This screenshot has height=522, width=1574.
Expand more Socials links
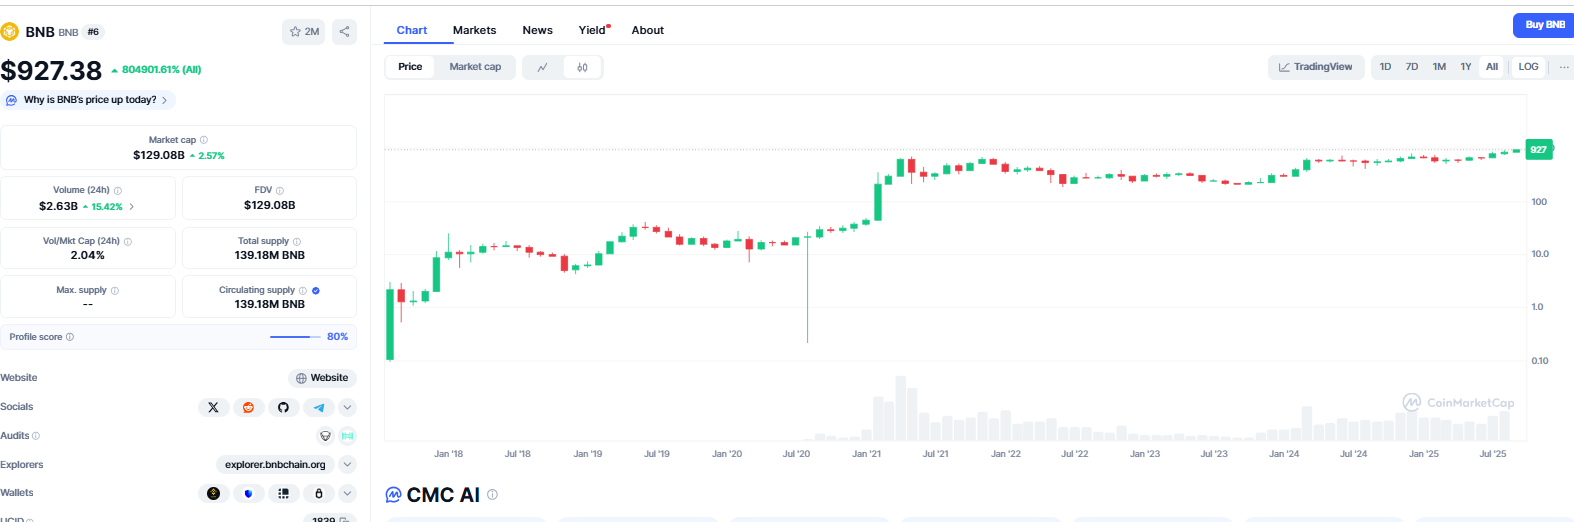click(x=347, y=407)
